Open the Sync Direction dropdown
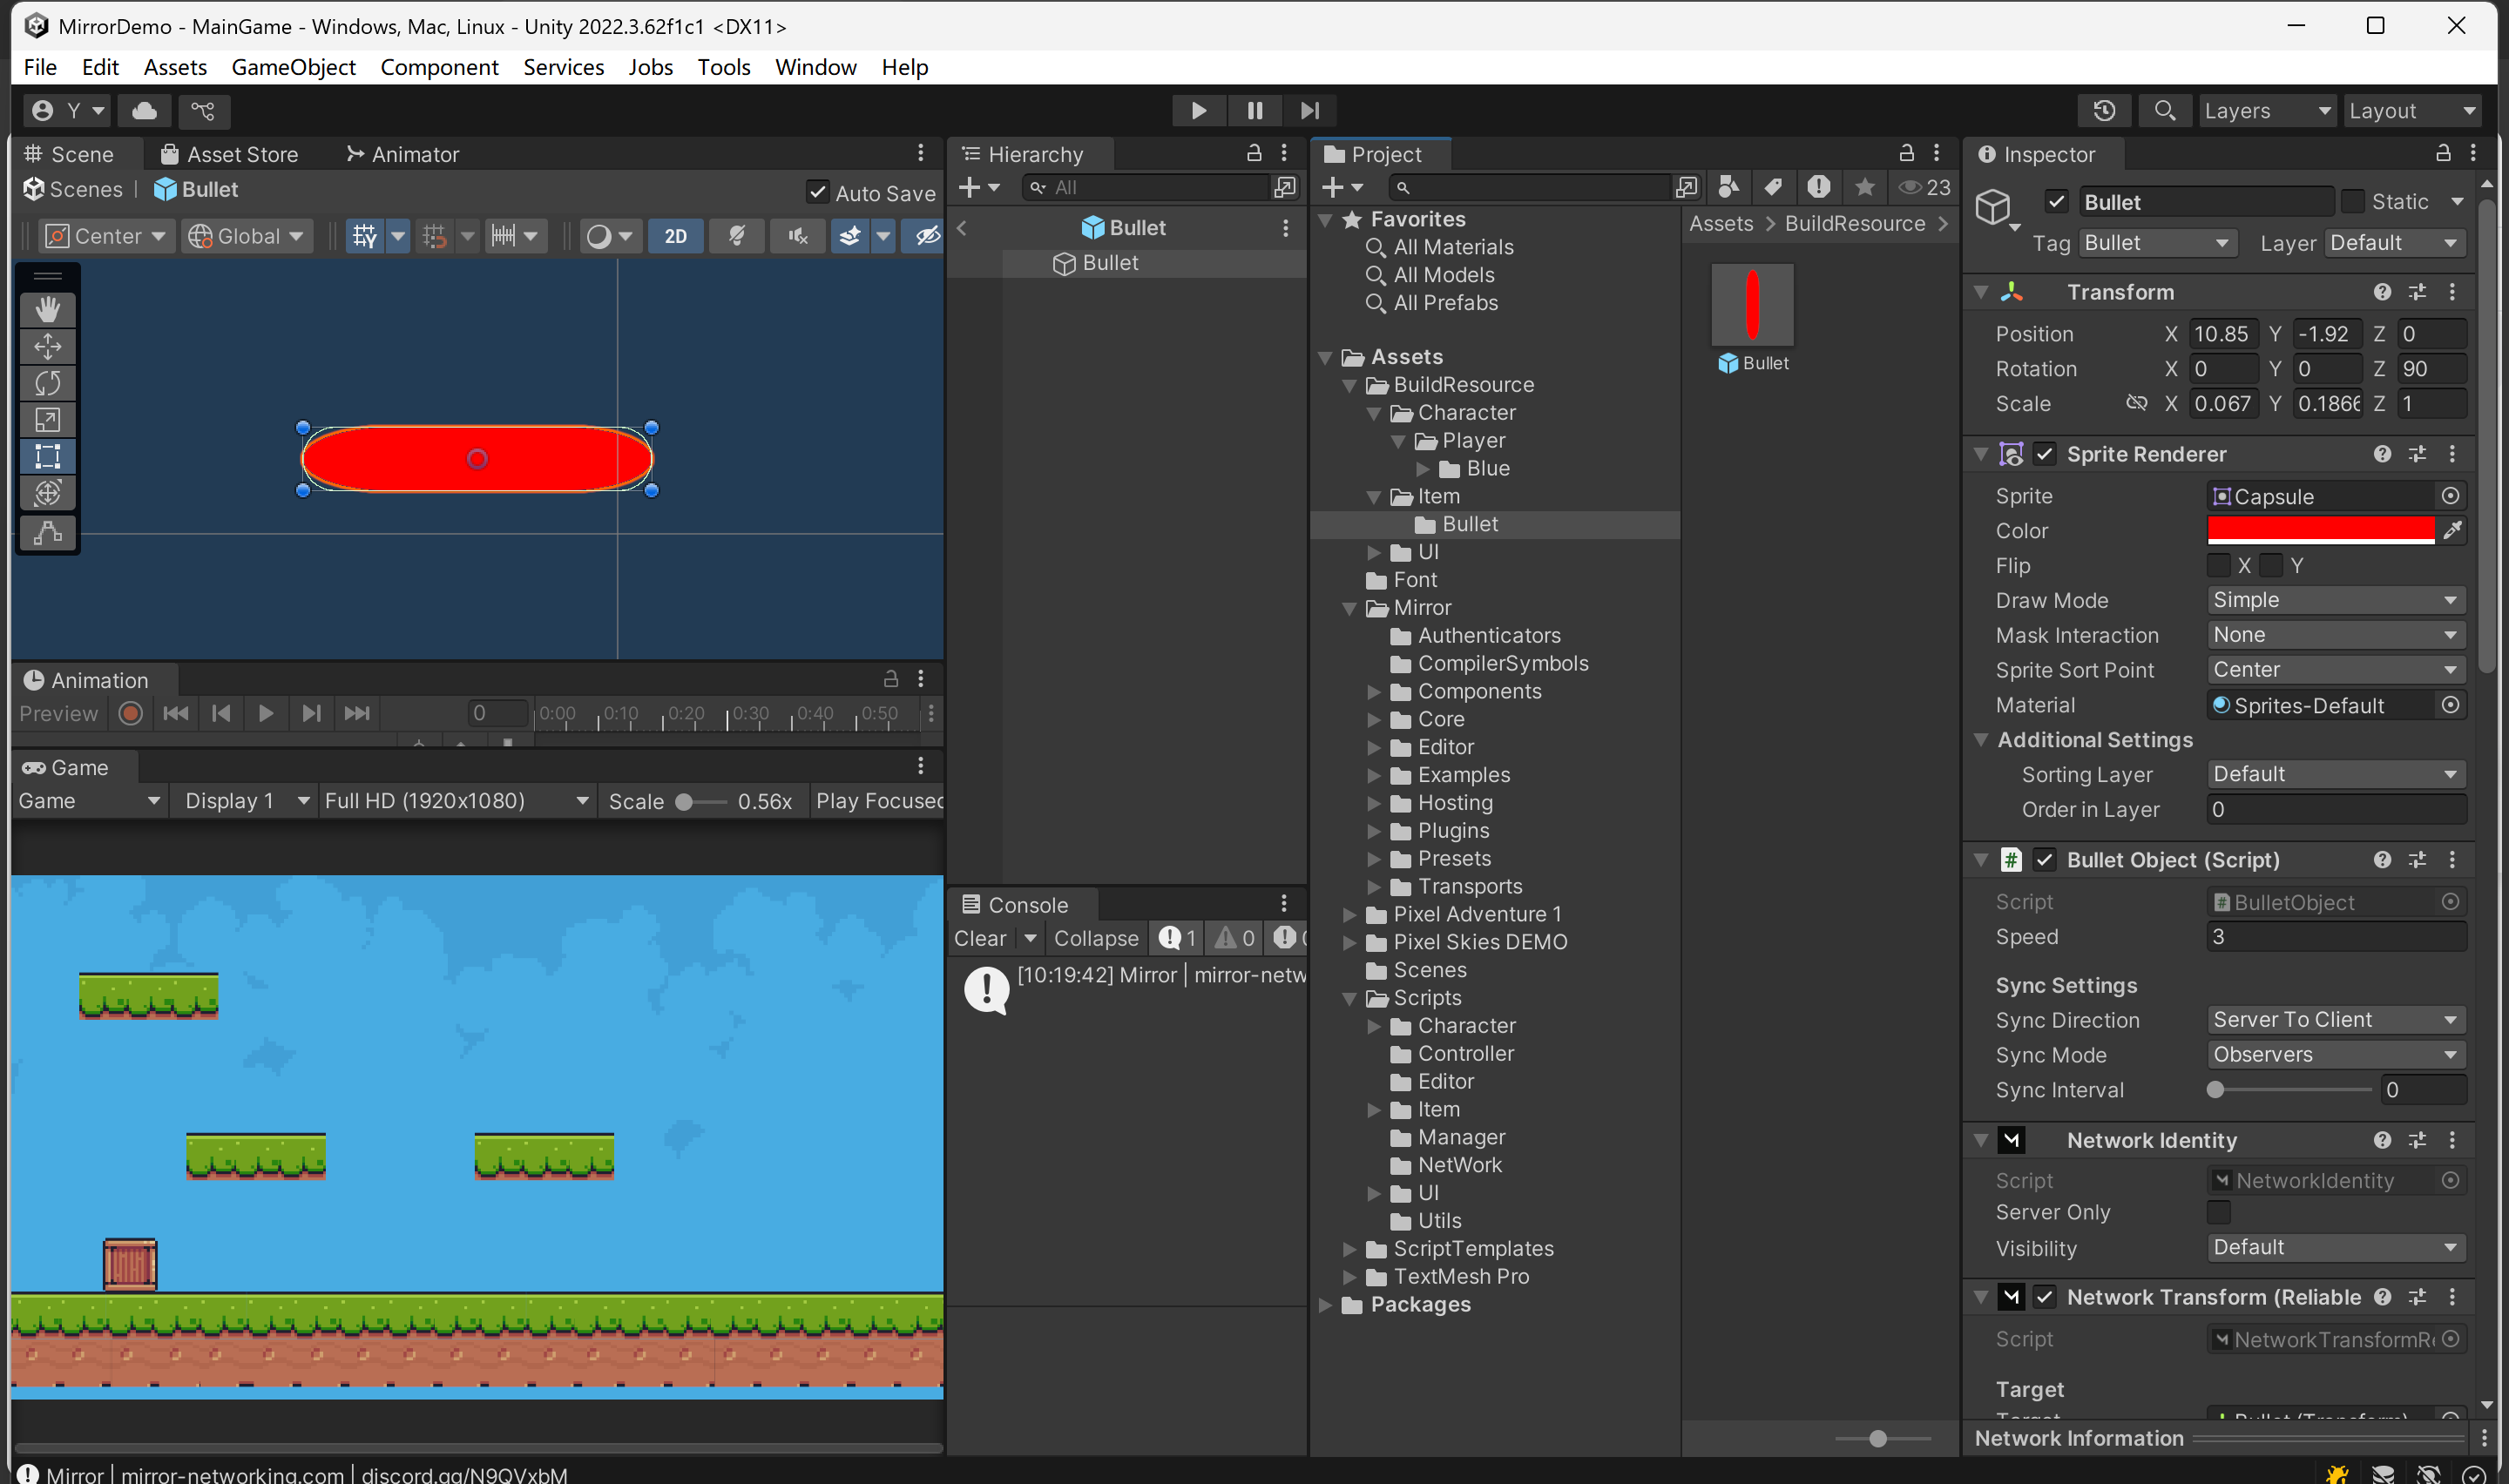This screenshot has height=1484, width=2509. click(2335, 1019)
